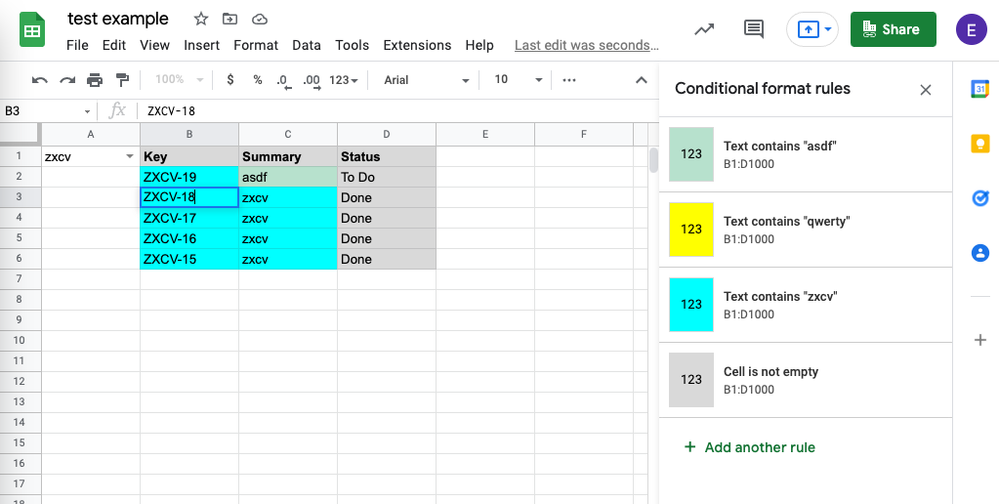Image resolution: width=999 pixels, height=504 pixels.
Task: Select row 5 header
Action: pyautogui.click(x=20, y=238)
